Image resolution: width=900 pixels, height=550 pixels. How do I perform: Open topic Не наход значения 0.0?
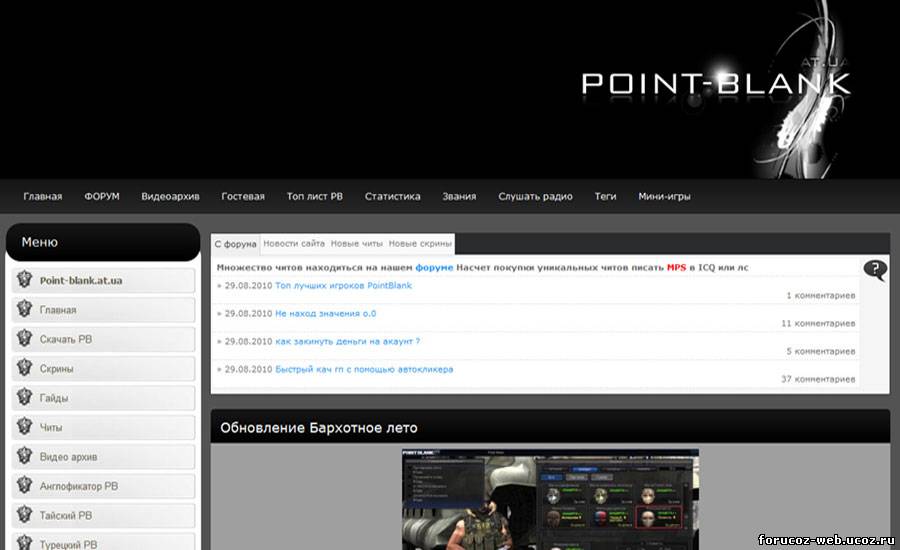point(325,313)
